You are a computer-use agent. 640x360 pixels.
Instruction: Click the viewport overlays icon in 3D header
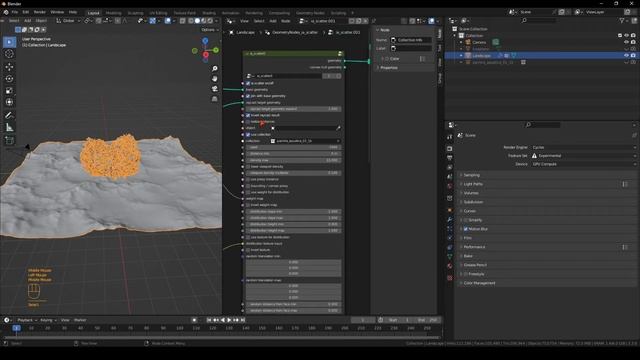point(168,21)
